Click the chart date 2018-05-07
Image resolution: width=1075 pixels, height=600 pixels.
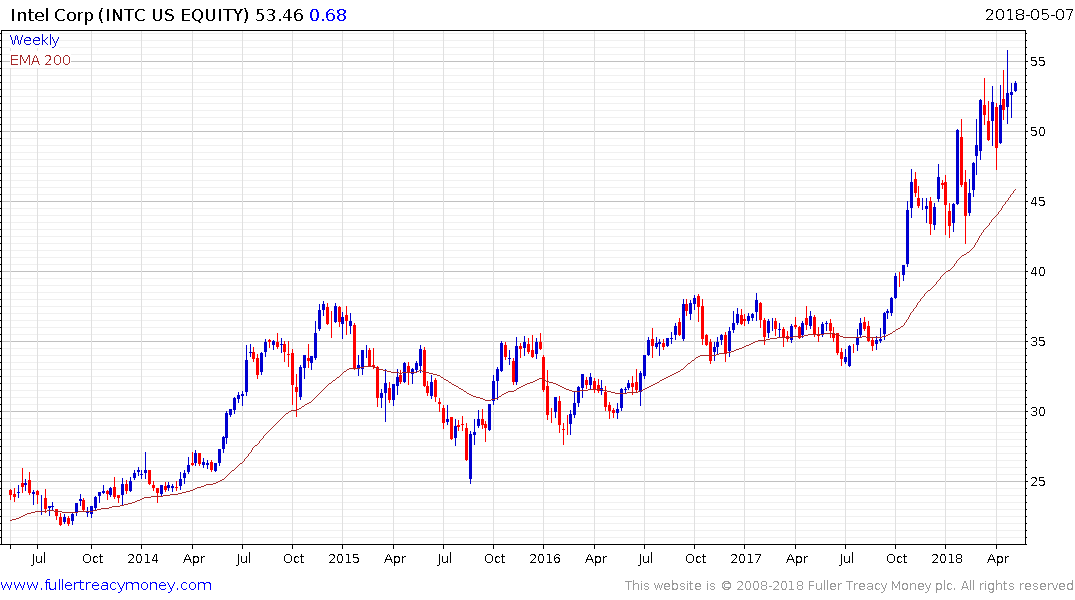click(1028, 14)
